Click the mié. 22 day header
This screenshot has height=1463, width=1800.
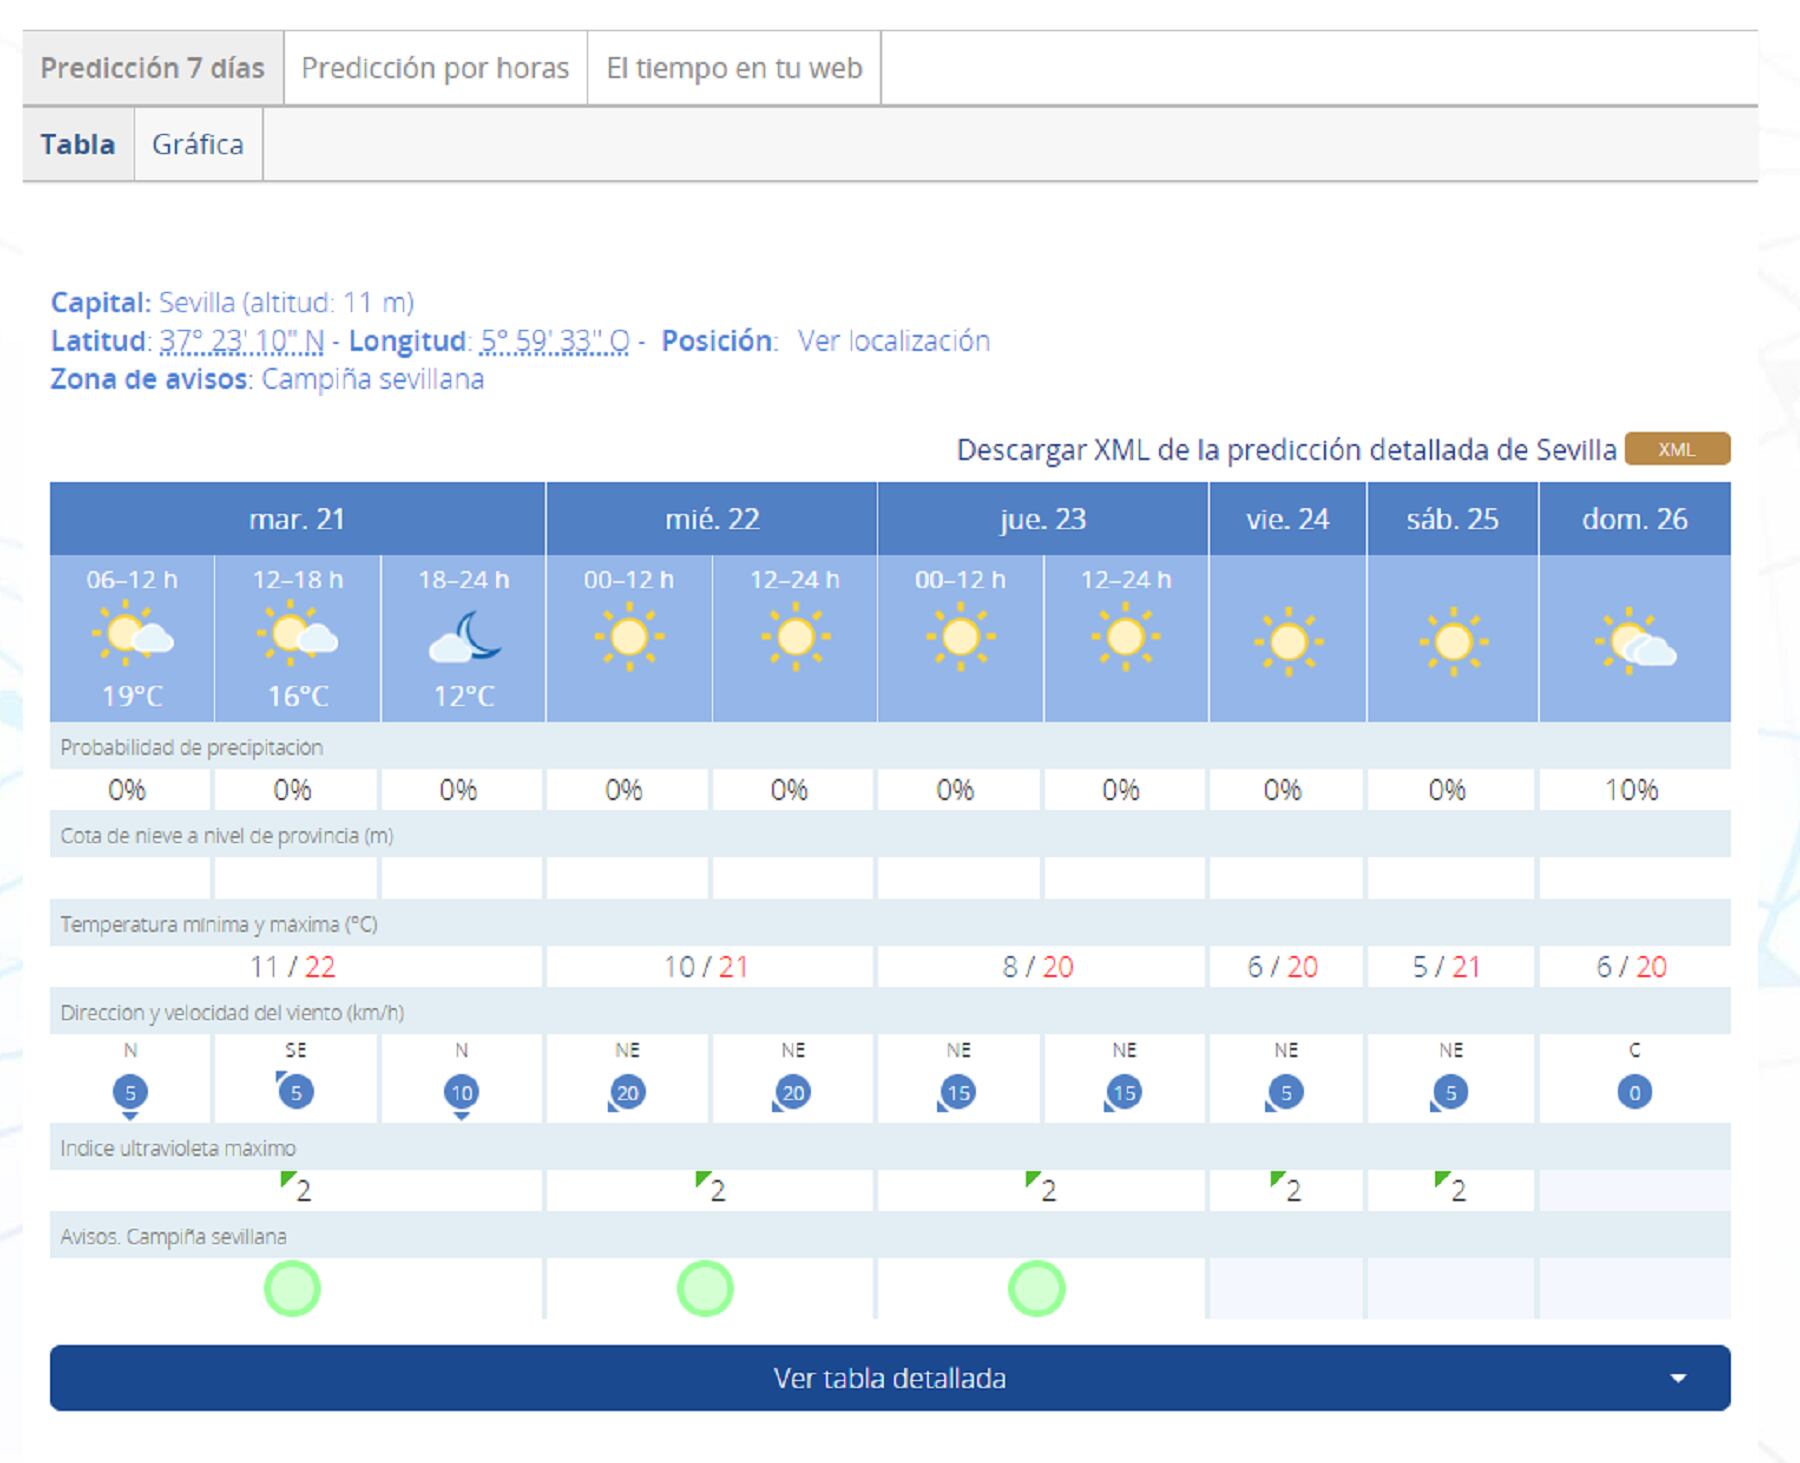[x=712, y=519]
